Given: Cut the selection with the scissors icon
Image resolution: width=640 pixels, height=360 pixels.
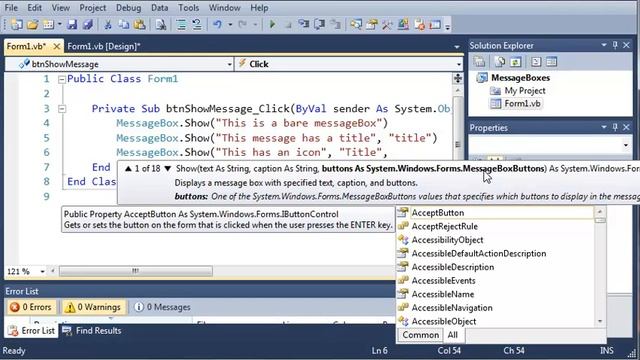Looking at the screenshot, I should pyautogui.click(x=108, y=25).
